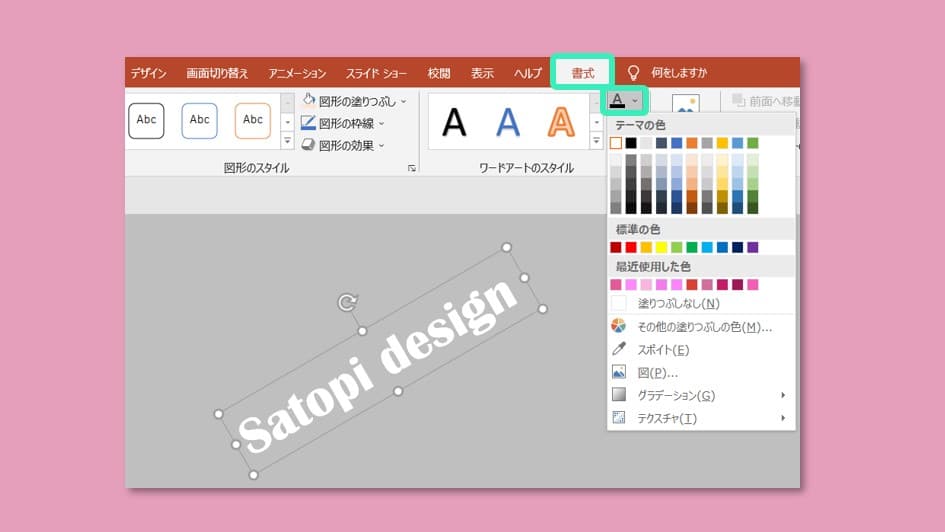Click the rotation handle above the text box
This screenshot has width=945, height=532.
(x=347, y=302)
